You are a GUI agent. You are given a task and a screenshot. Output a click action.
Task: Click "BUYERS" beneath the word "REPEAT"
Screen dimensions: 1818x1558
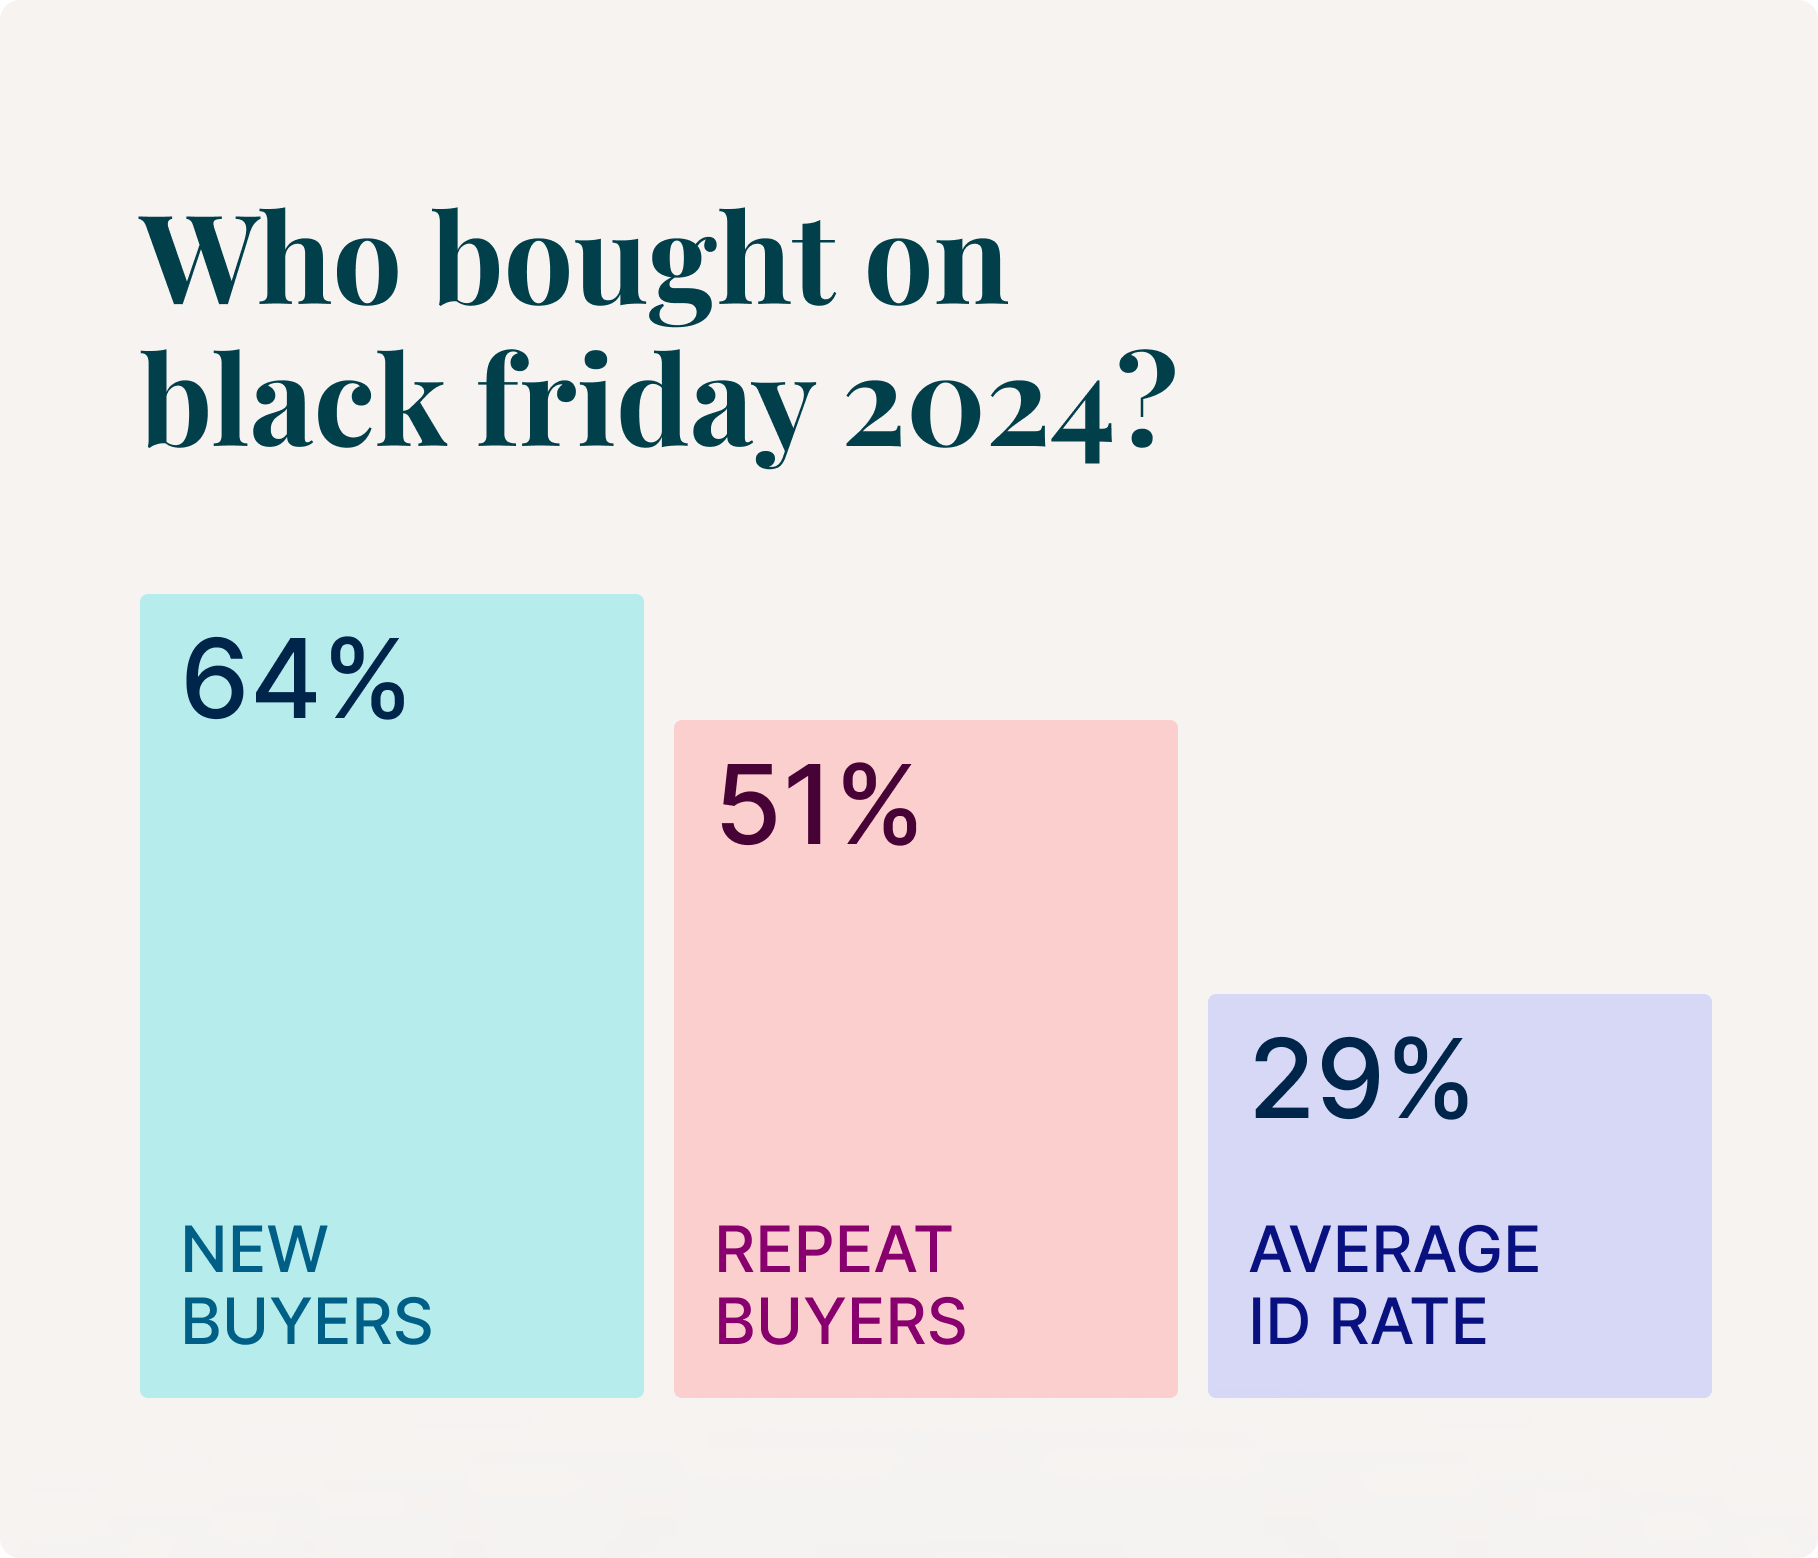[841, 1320]
